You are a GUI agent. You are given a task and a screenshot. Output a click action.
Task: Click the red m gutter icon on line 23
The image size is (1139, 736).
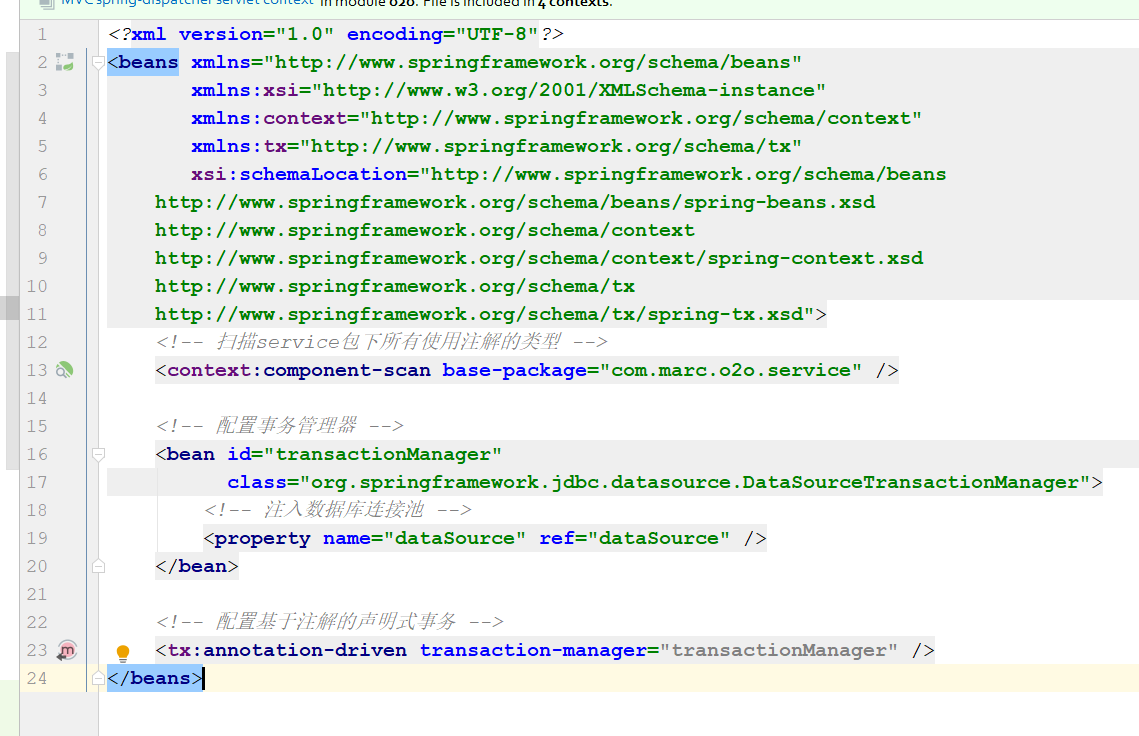[67, 650]
